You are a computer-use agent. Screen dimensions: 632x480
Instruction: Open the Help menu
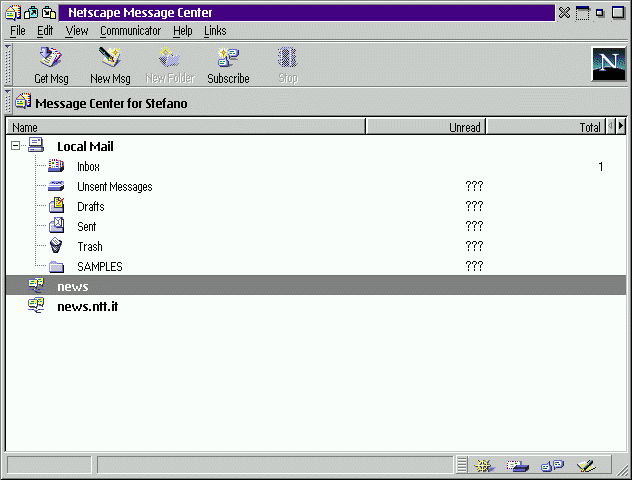point(183,31)
